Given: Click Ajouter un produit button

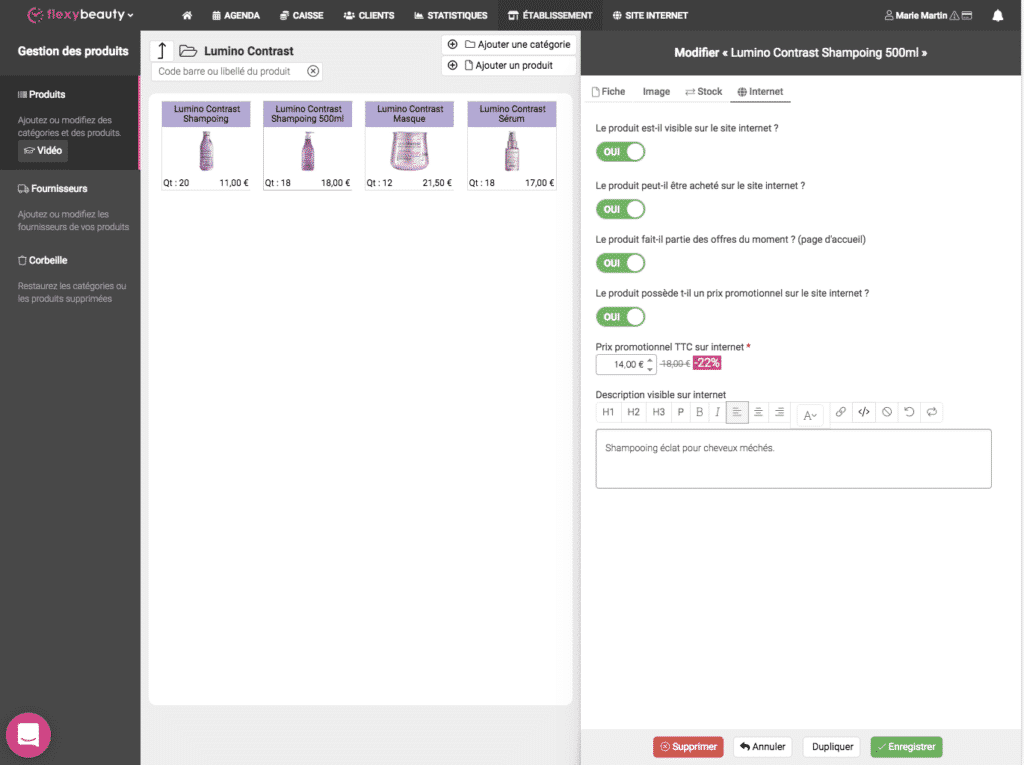Looking at the screenshot, I should point(509,65).
